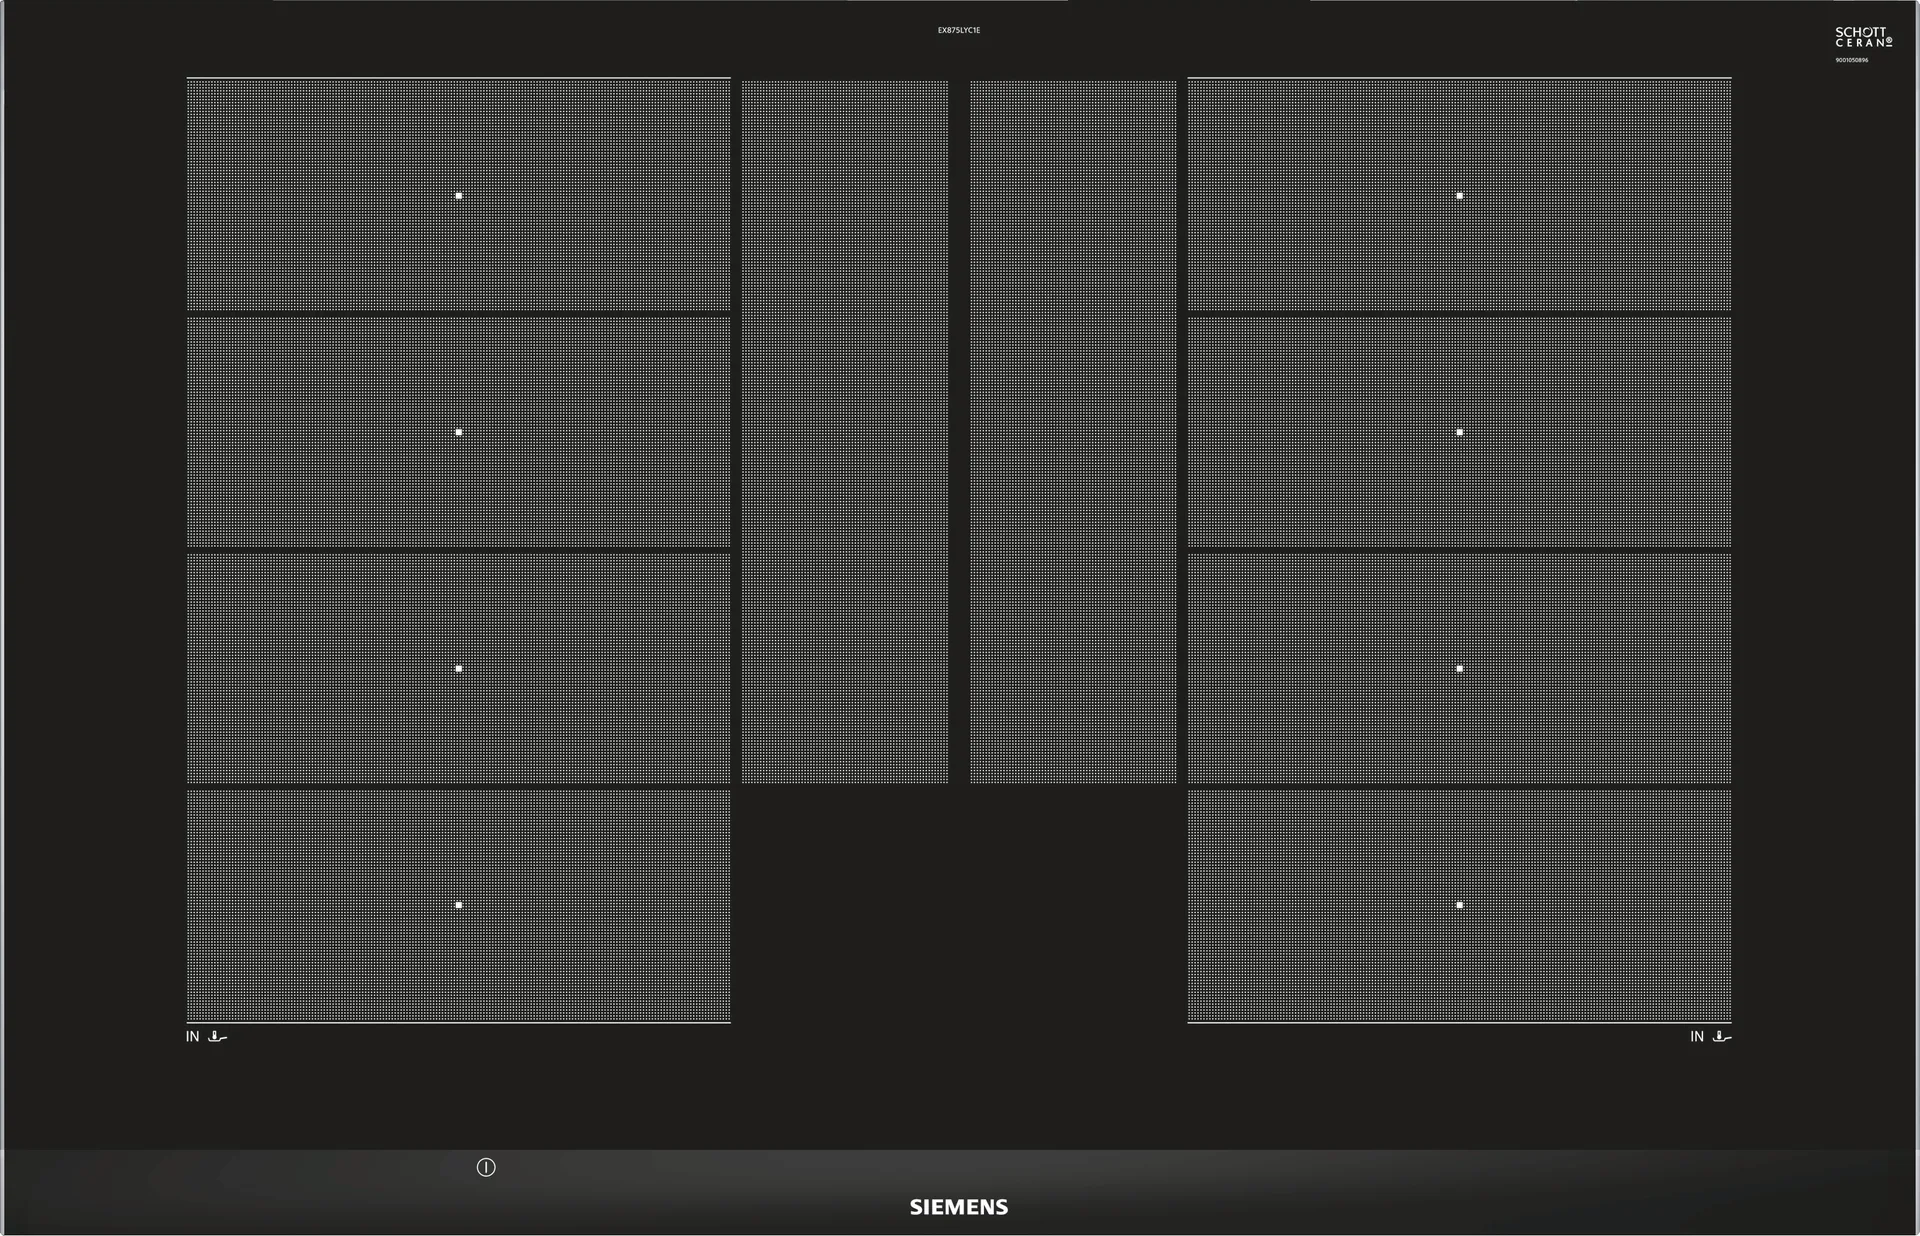Click the right narrow center cooking strip
The image size is (1920, 1236).
coord(1073,432)
